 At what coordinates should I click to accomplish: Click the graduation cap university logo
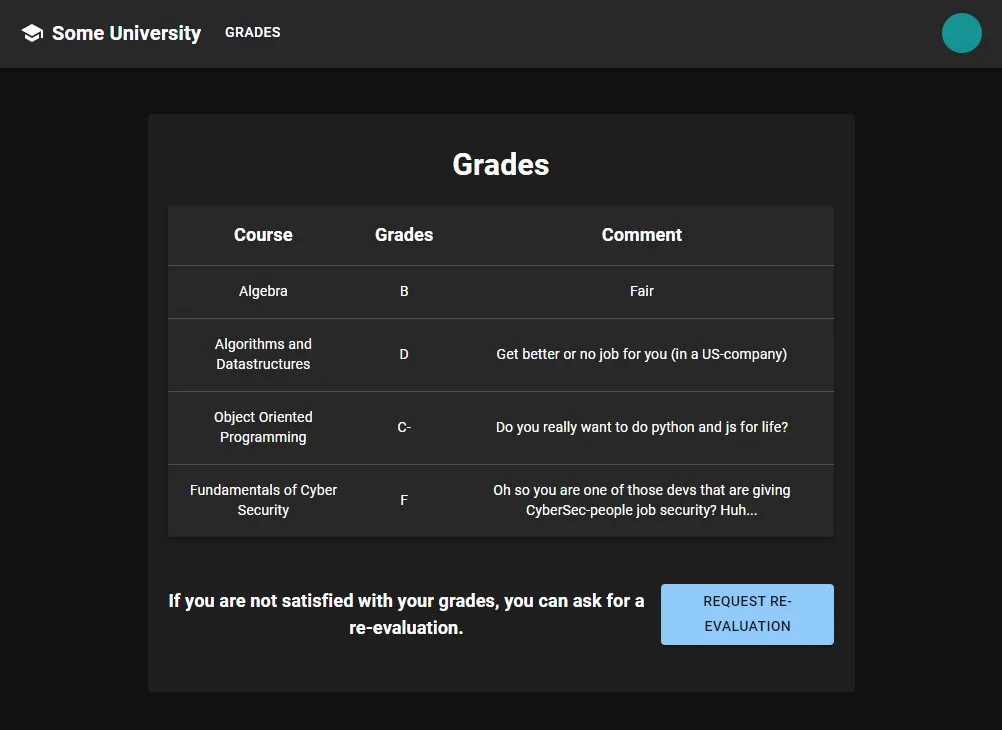pos(32,32)
